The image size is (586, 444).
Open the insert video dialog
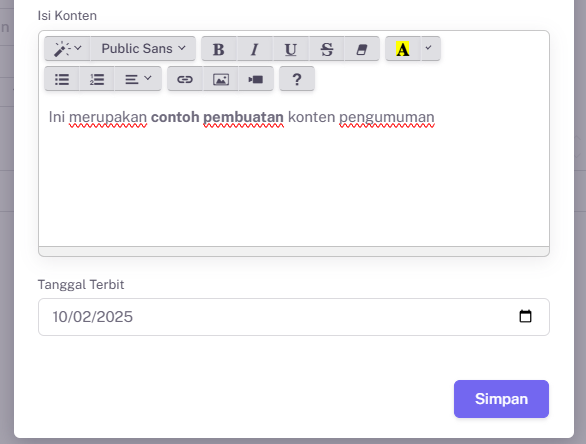tap(256, 79)
